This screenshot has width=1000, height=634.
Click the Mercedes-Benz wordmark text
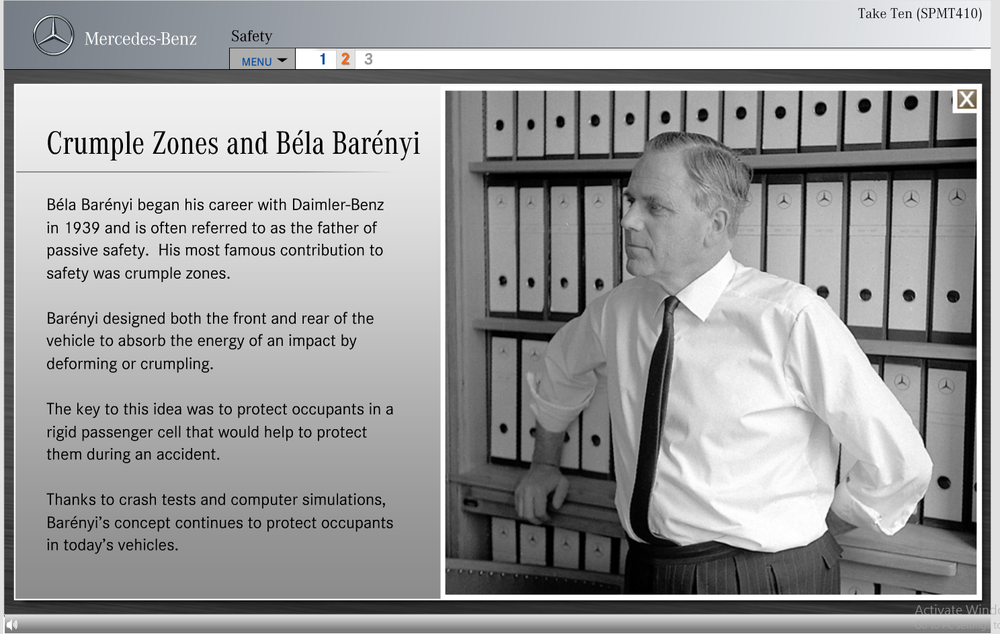click(x=140, y=39)
